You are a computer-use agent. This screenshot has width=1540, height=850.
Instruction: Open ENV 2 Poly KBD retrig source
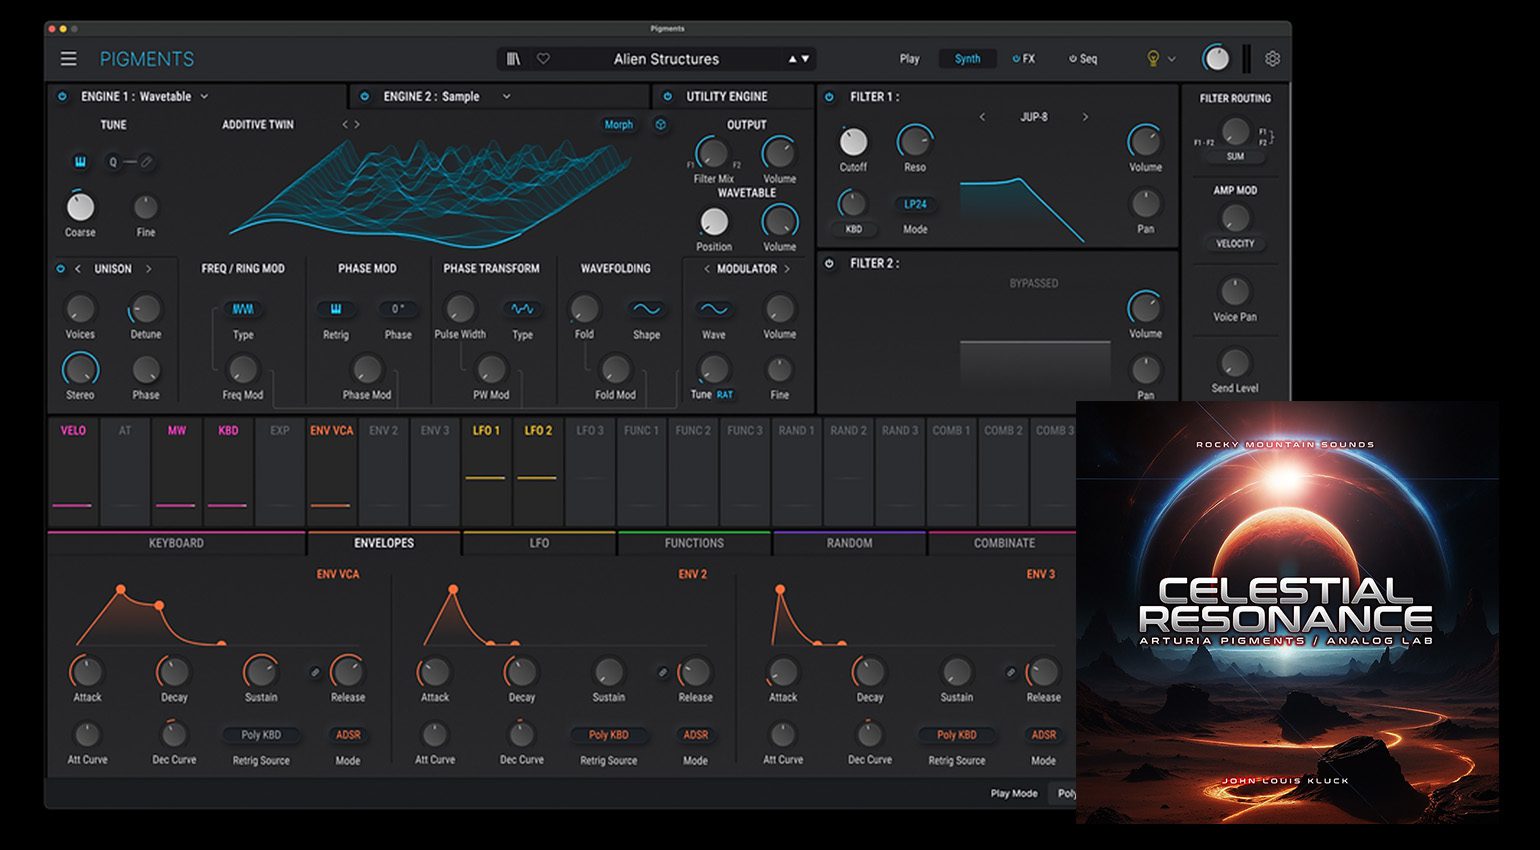pos(608,735)
